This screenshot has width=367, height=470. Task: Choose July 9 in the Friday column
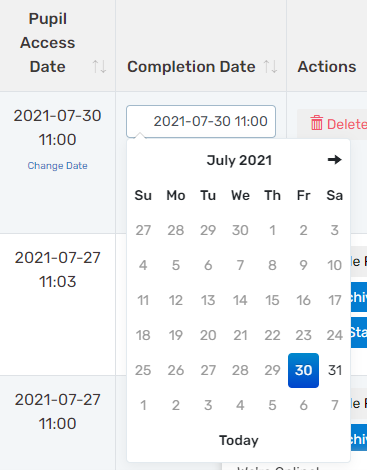click(x=303, y=265)
